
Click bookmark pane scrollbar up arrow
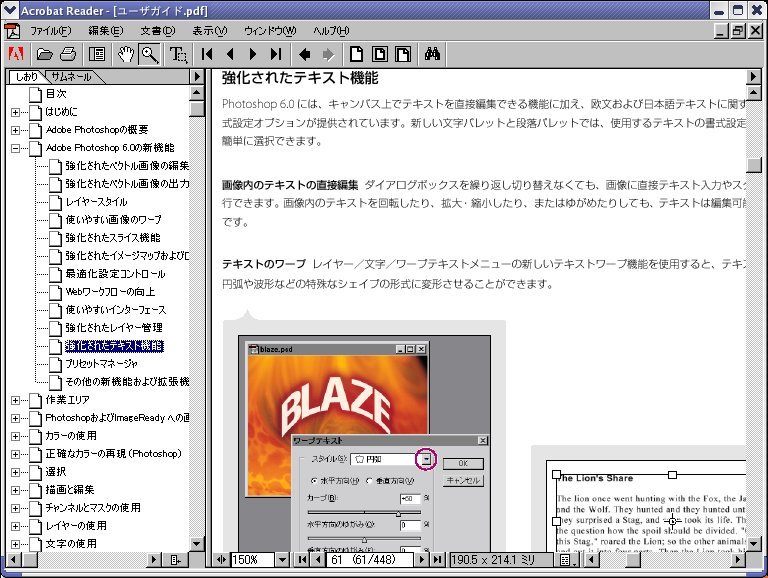click(196, 93)
